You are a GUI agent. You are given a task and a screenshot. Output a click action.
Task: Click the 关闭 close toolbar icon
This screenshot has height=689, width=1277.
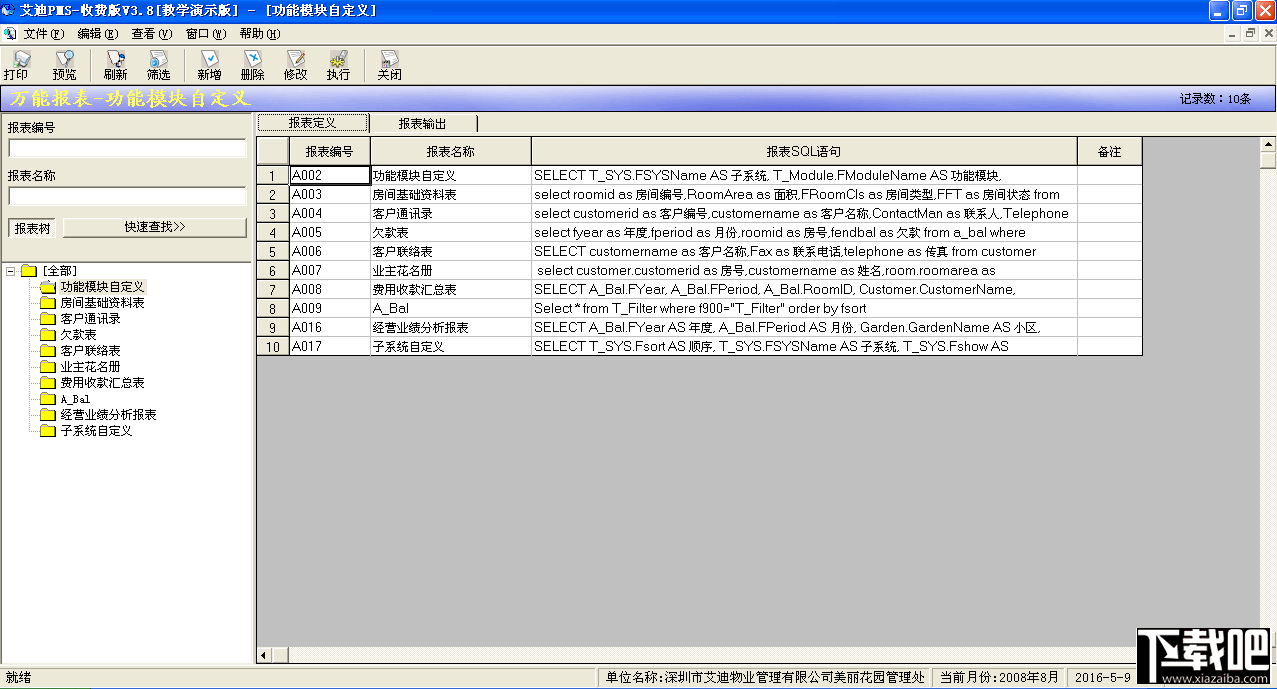point(389,66)
